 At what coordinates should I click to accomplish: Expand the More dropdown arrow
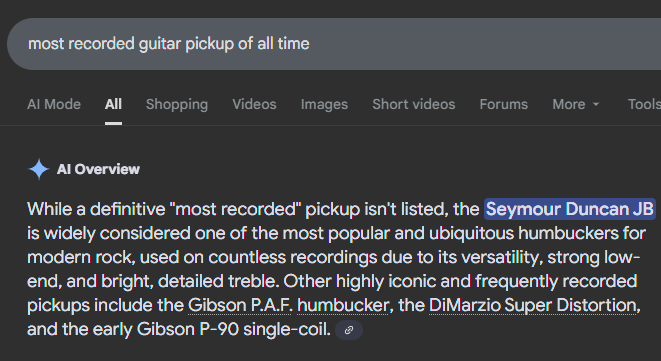(x=596, y=104)
